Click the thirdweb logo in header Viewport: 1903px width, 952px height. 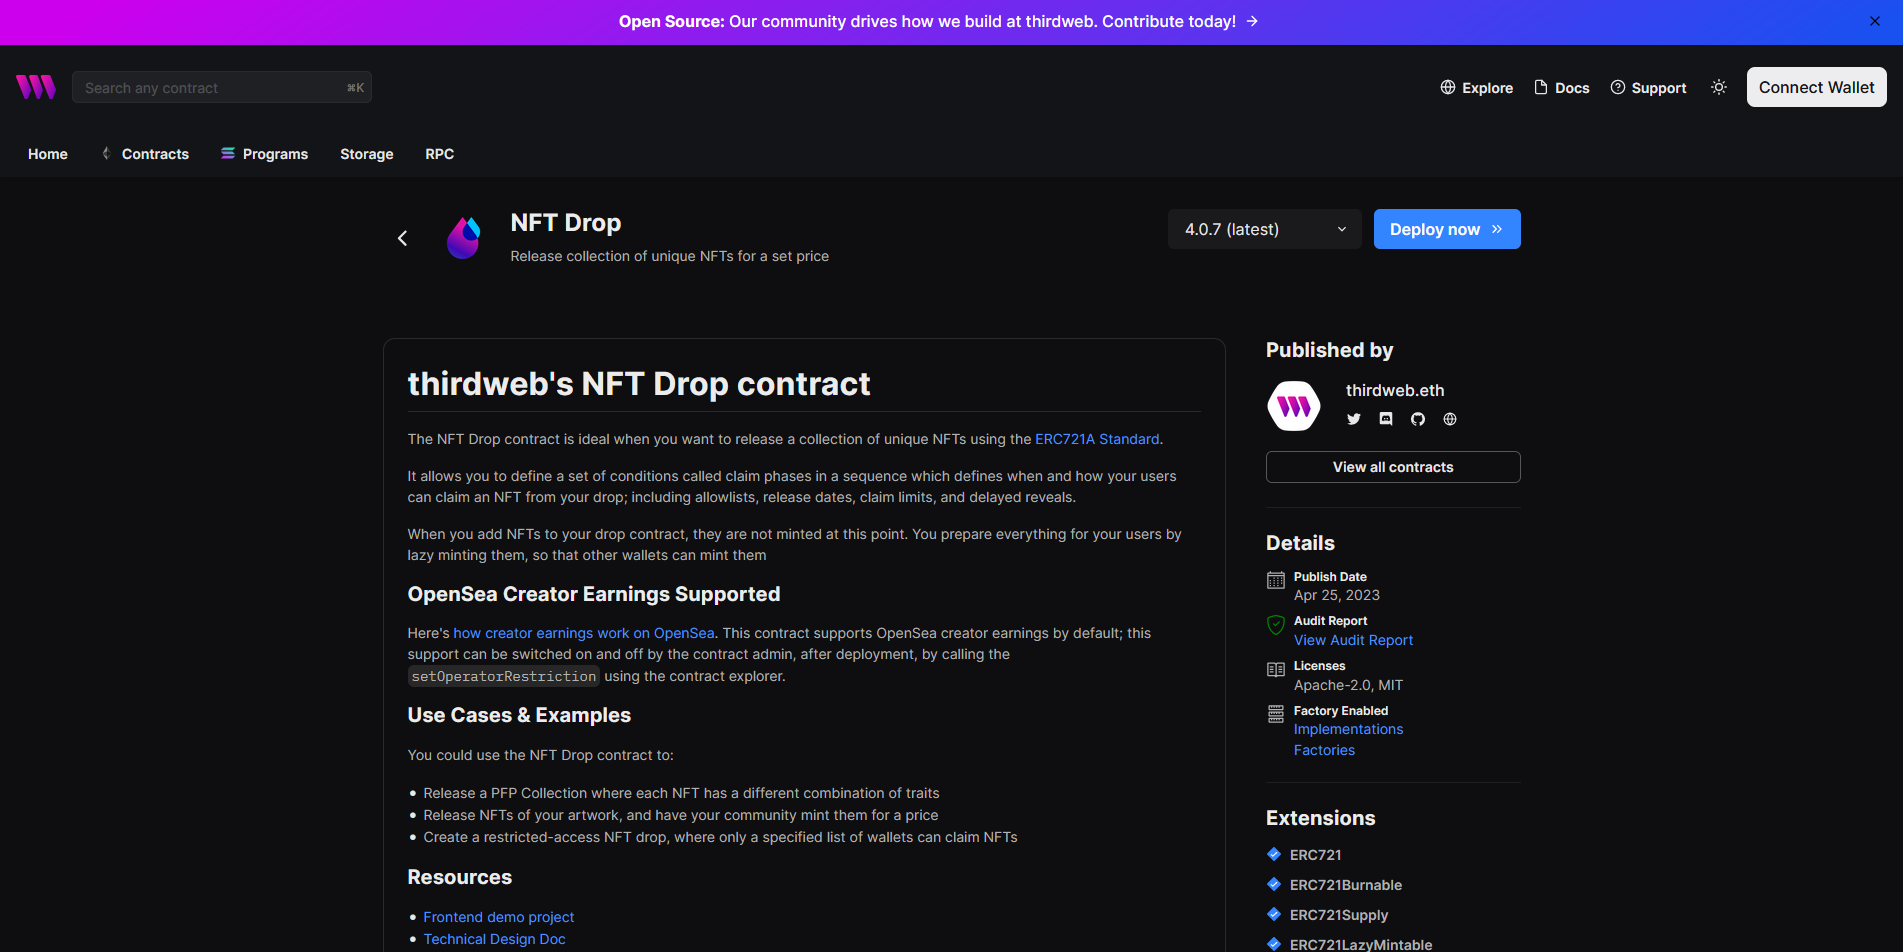[36, 87]
